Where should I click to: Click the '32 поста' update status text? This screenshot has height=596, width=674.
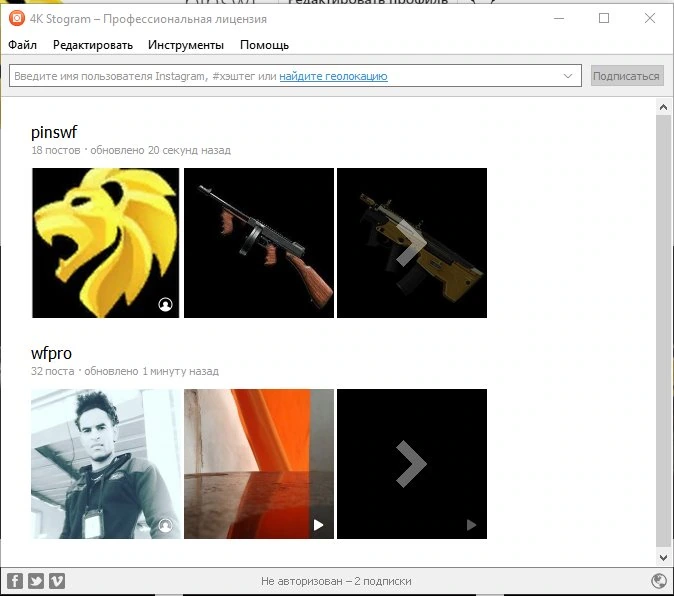(125, 371)
